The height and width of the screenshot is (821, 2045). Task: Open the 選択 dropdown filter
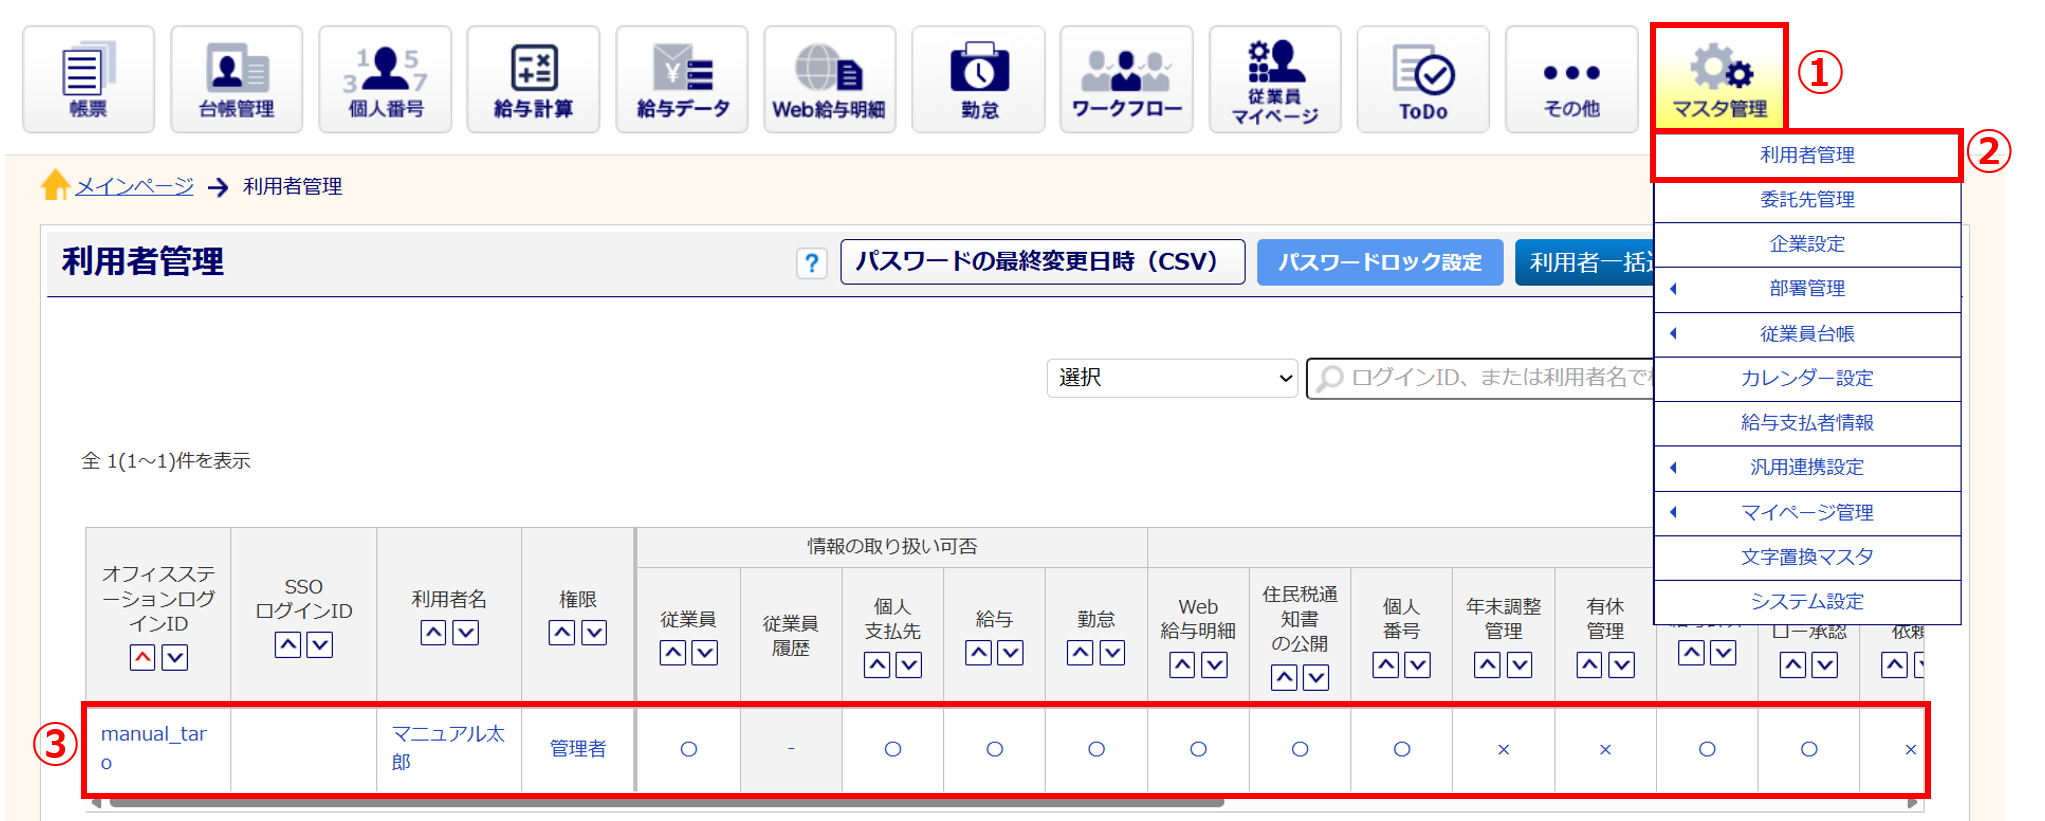click(1171, 378)
